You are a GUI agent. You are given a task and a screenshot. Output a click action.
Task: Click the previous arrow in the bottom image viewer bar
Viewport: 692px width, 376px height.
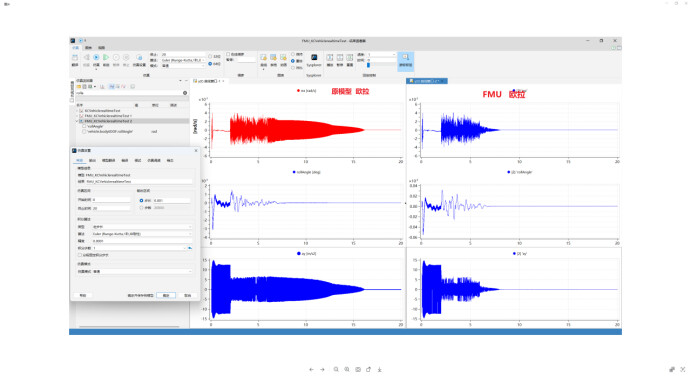312,369
